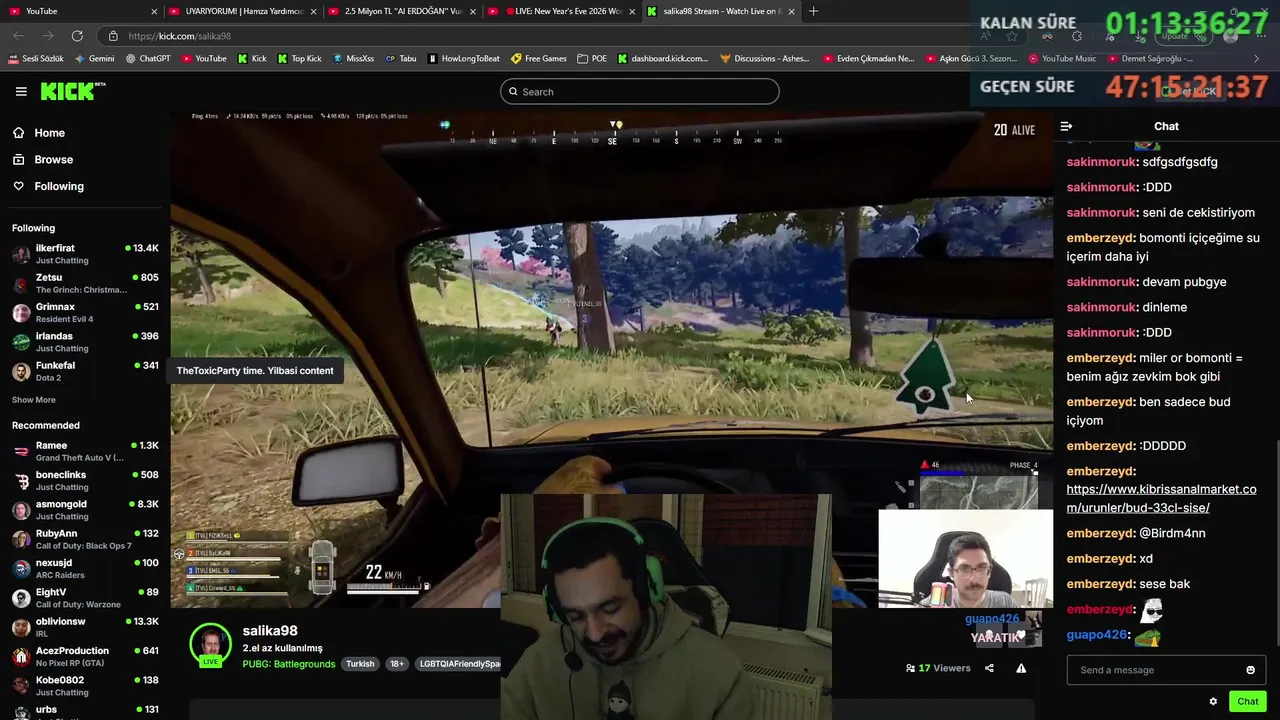
Task: Open Free Games bookmark
Action: pyautogui.click(x=538, y=59)
